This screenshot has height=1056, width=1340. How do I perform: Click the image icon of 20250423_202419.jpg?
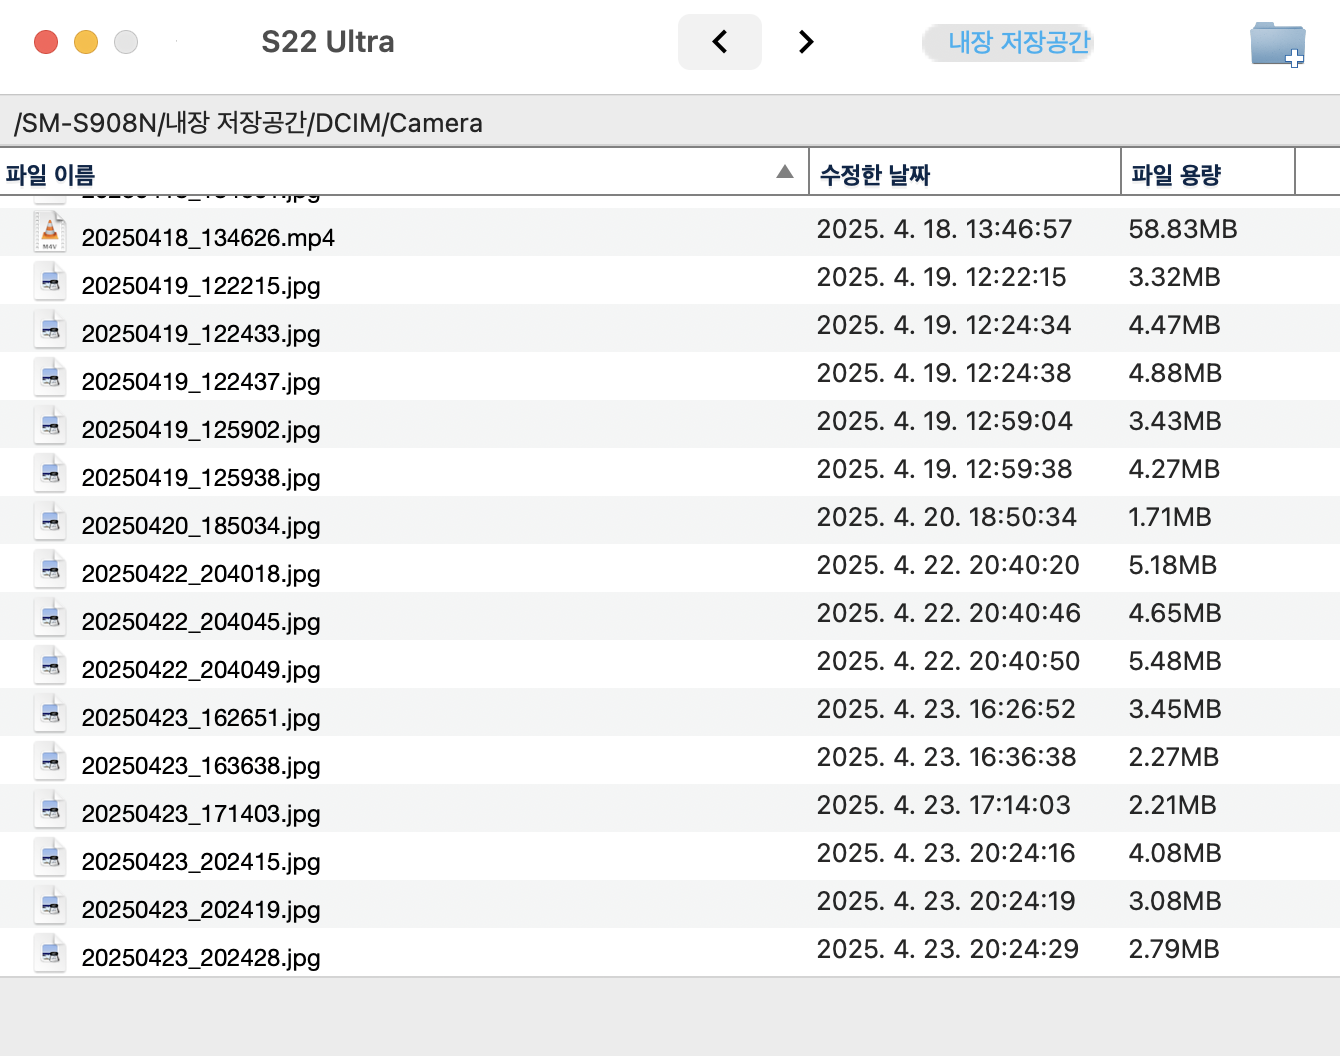click(x=50, y=906)
